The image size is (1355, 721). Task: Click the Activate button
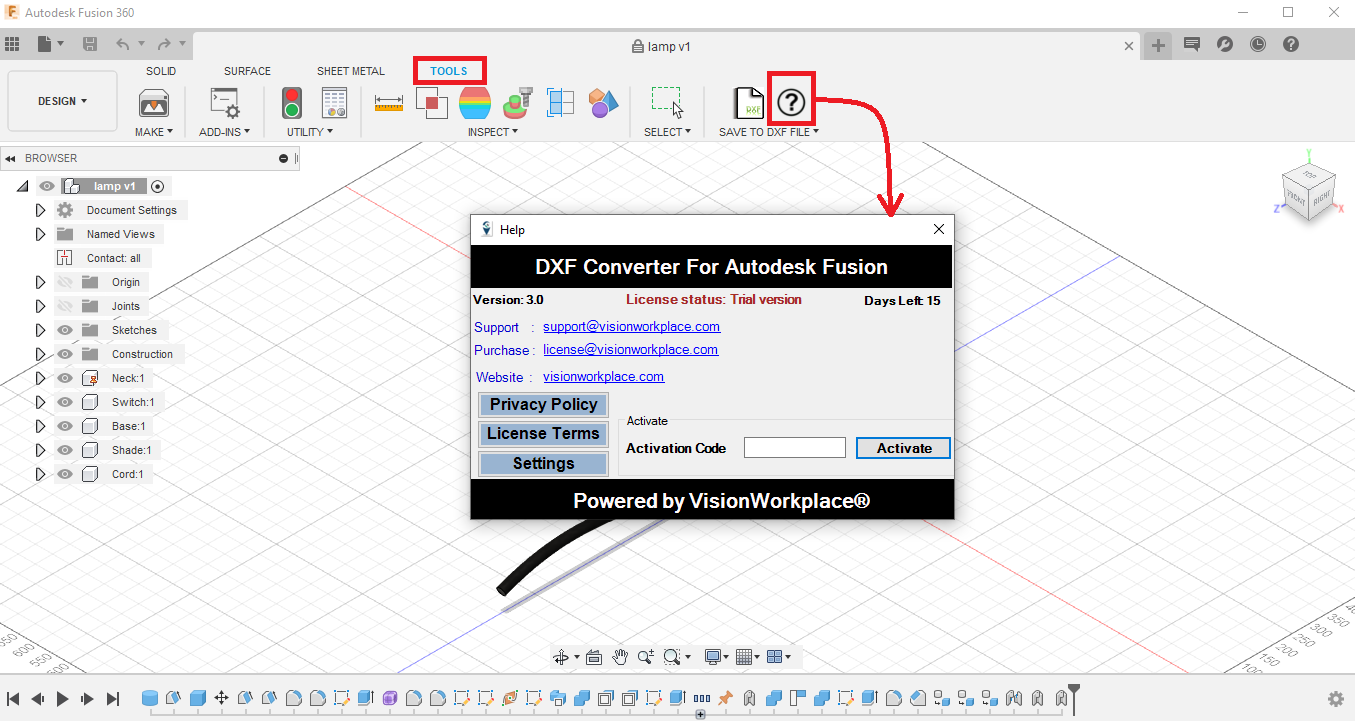pos(903,448)
